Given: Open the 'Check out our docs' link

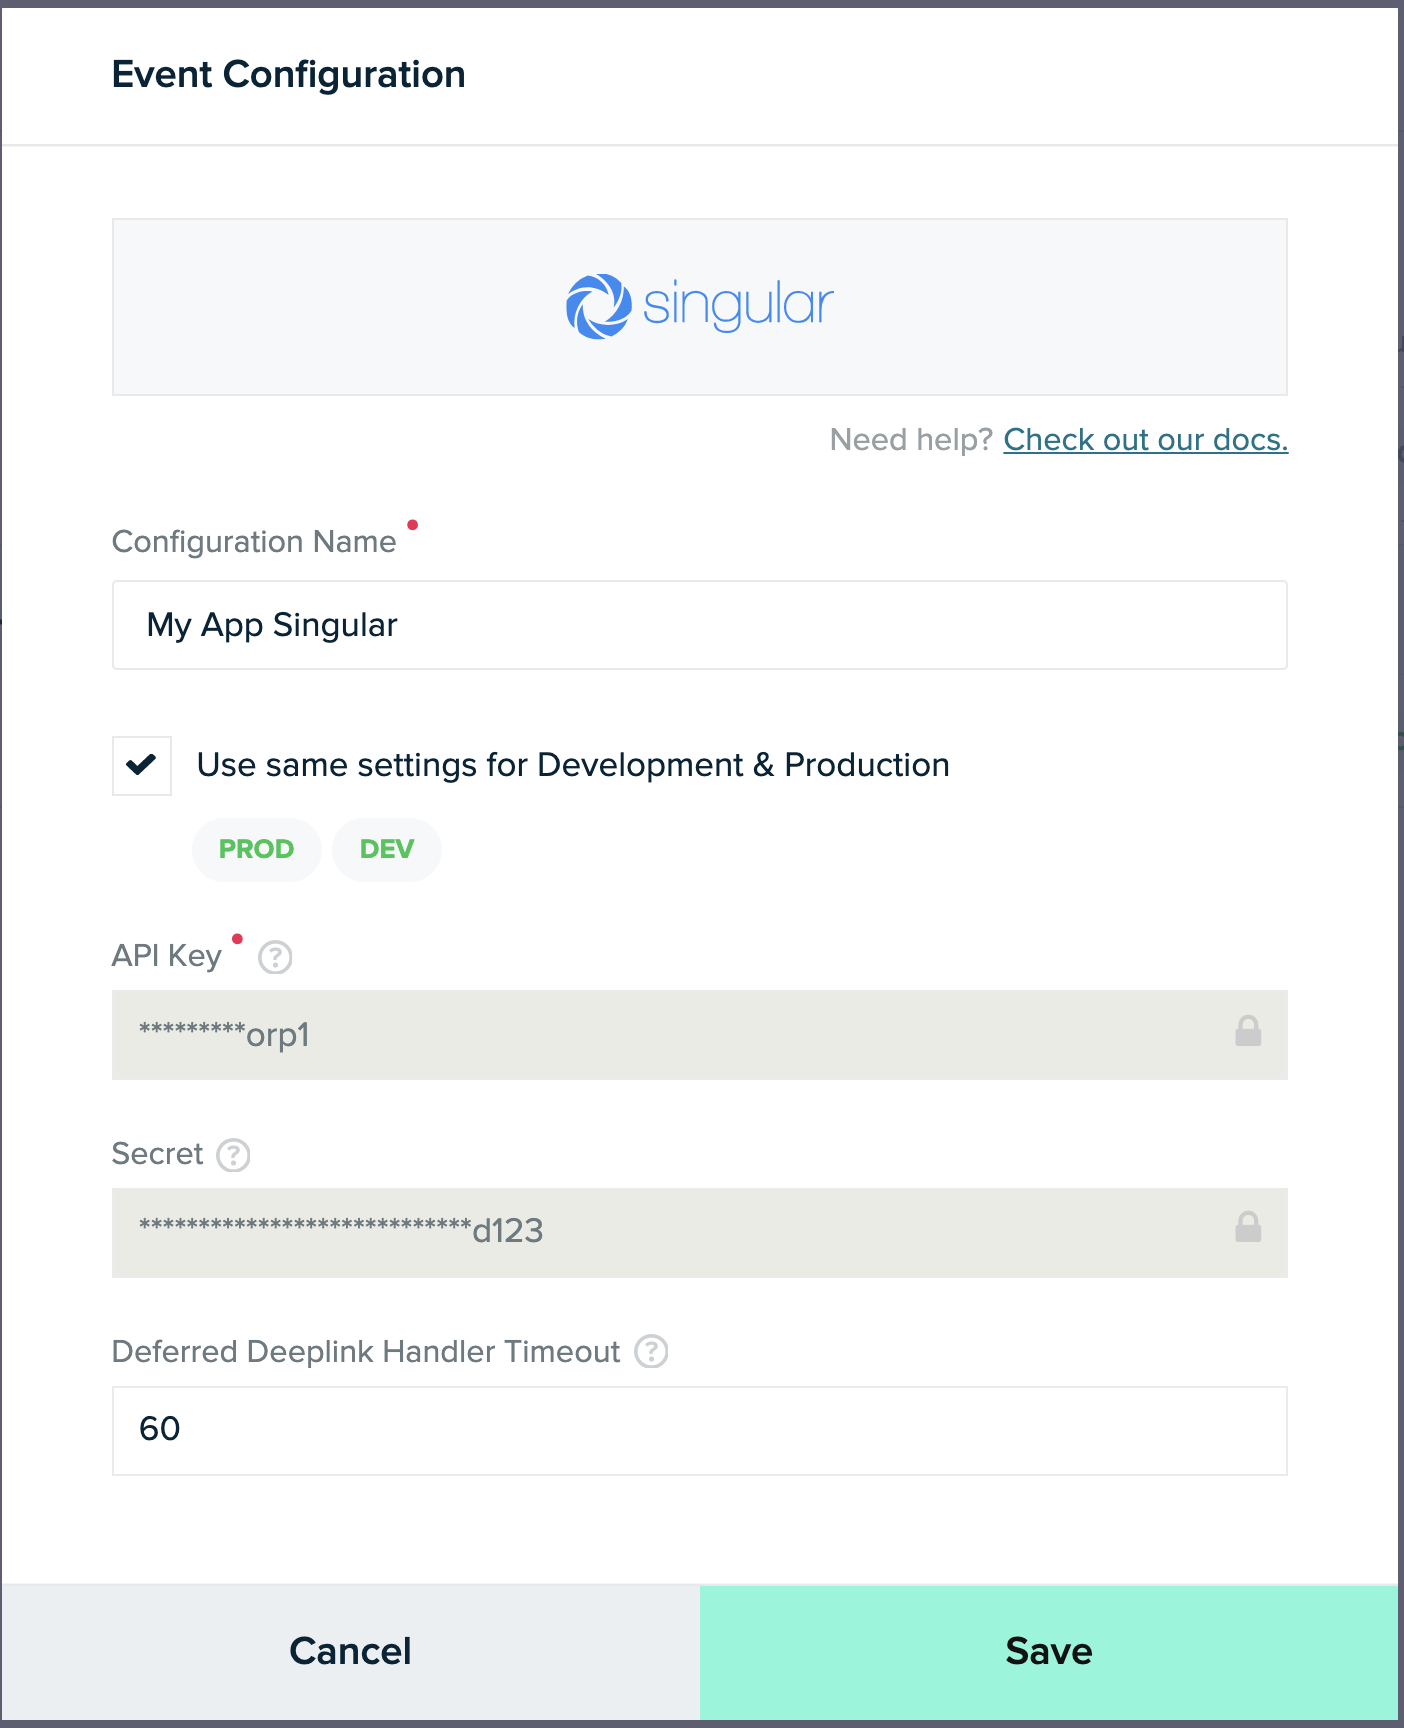Looking at the screenshot, I should coord(1145,440).
